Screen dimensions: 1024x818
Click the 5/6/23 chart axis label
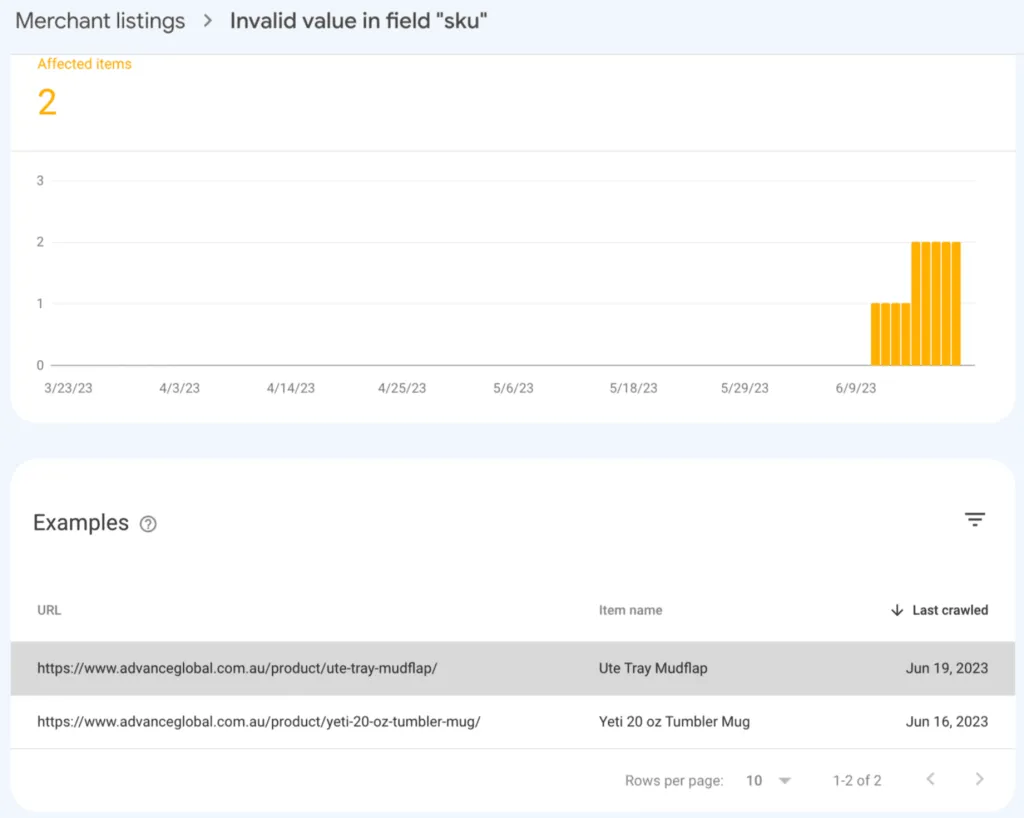tap(513, 388)
